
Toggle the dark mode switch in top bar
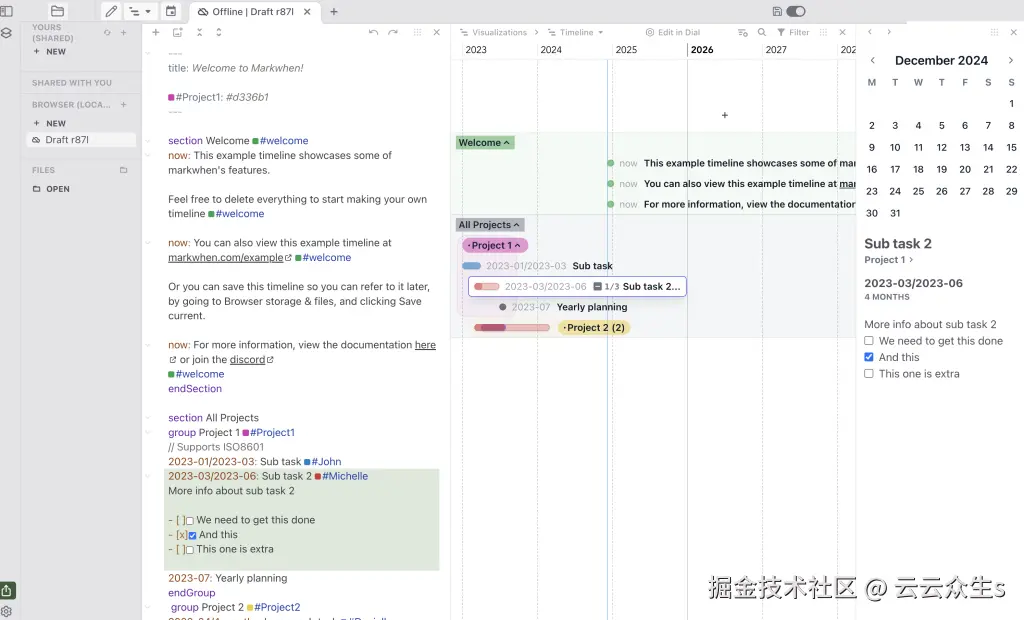tap(796, 11)
